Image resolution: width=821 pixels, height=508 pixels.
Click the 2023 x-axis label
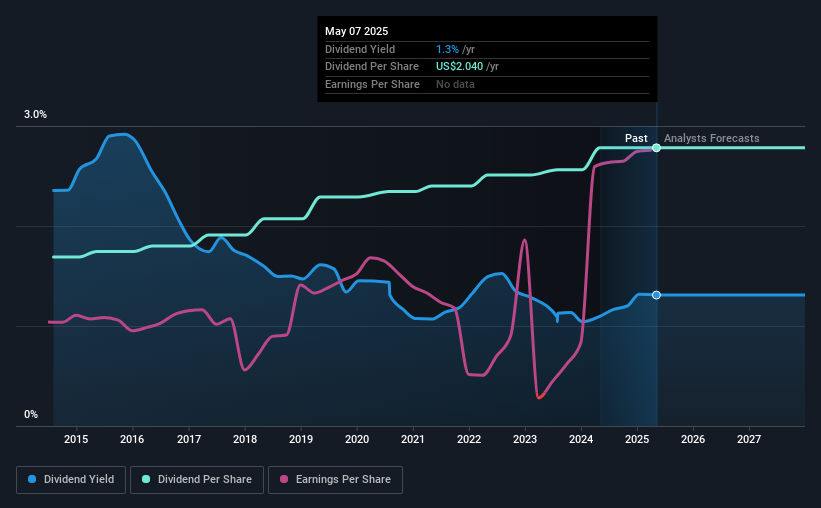click(525, 439)
